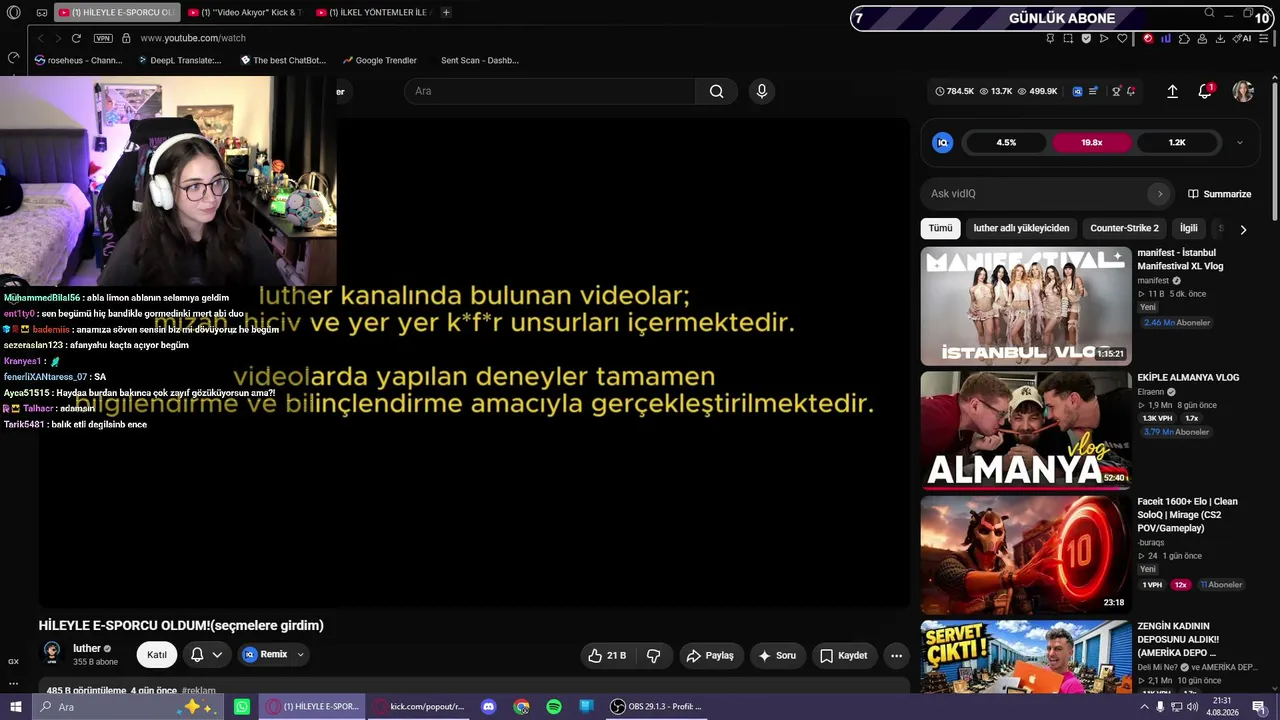Click the heart bookmark icon in address bar

1122,38
